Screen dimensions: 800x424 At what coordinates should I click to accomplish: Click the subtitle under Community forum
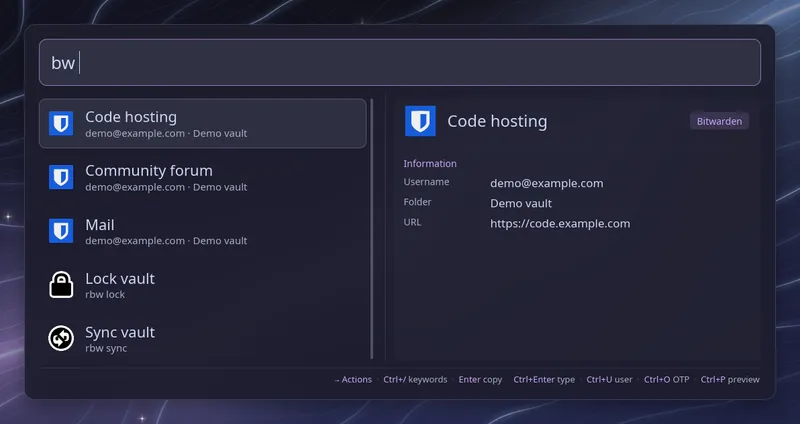pos(166,187)
